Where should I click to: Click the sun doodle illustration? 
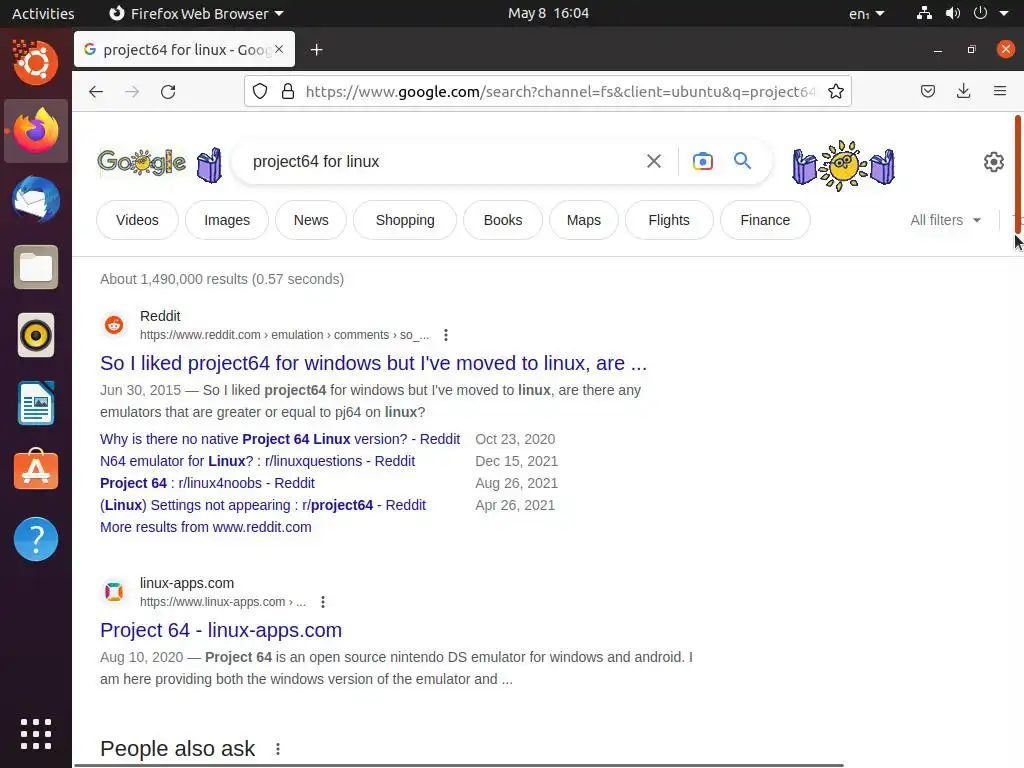tap(843, 165)
